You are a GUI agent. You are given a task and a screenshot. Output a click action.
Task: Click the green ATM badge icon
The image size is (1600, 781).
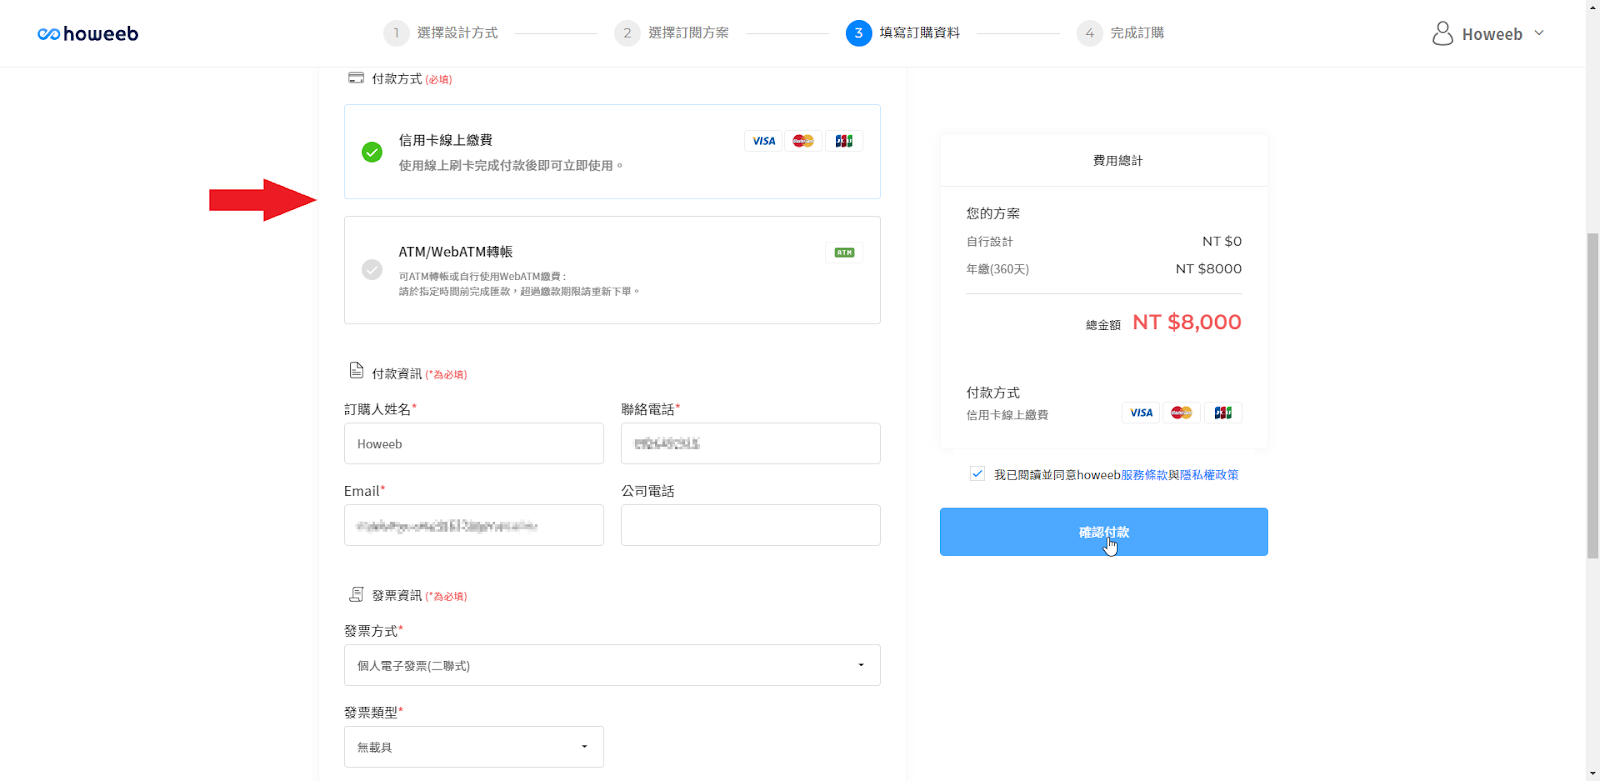[845, 253]
